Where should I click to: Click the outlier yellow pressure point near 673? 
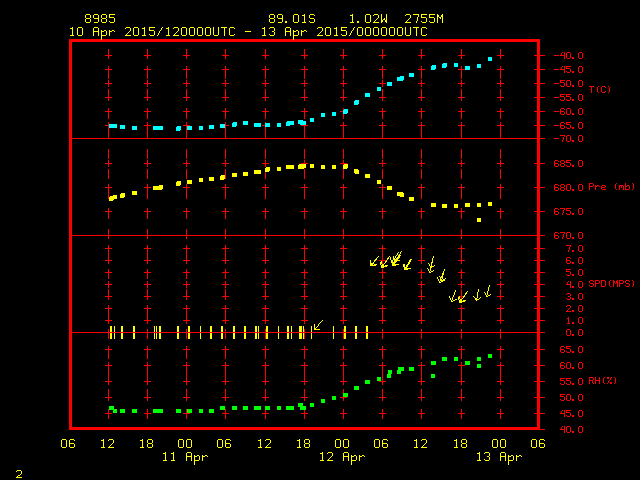(x=479, y=220)
